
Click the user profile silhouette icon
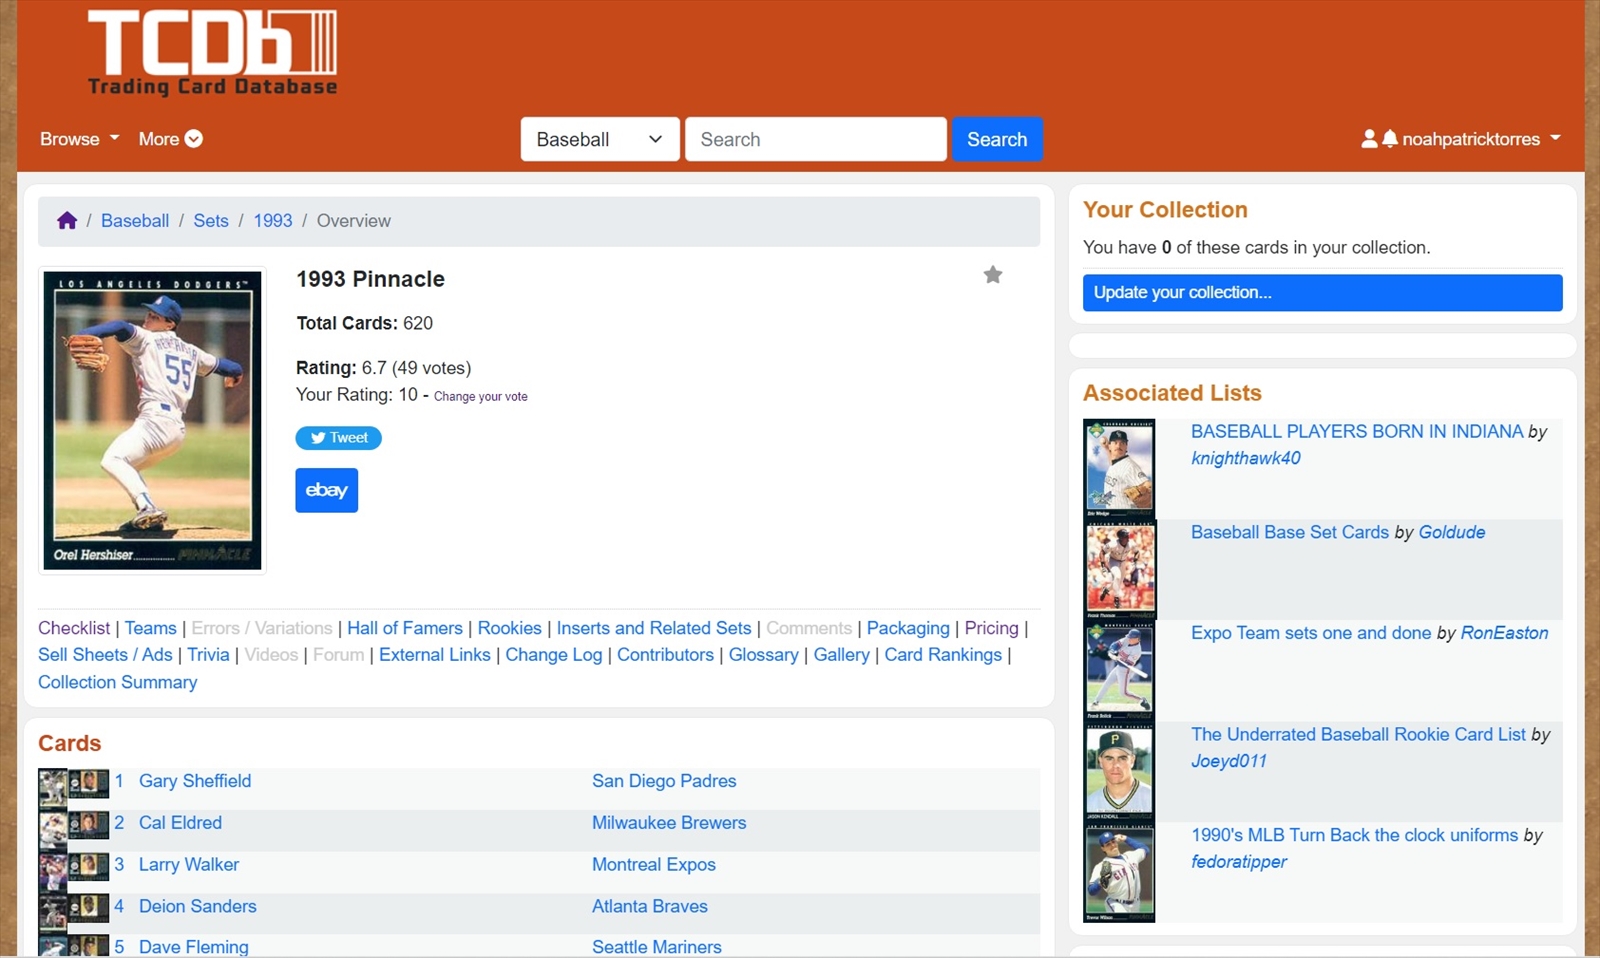pos(1369,139)
